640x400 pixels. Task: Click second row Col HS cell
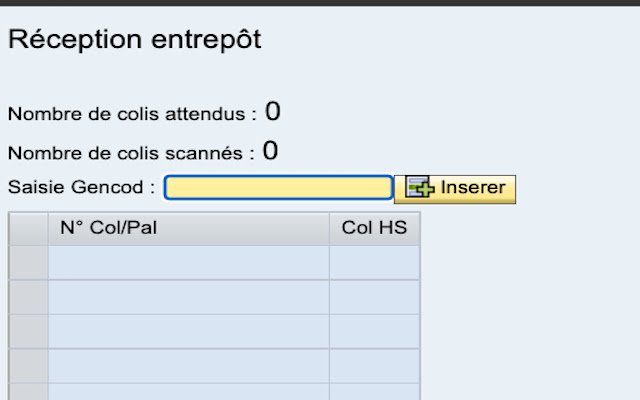374,297
